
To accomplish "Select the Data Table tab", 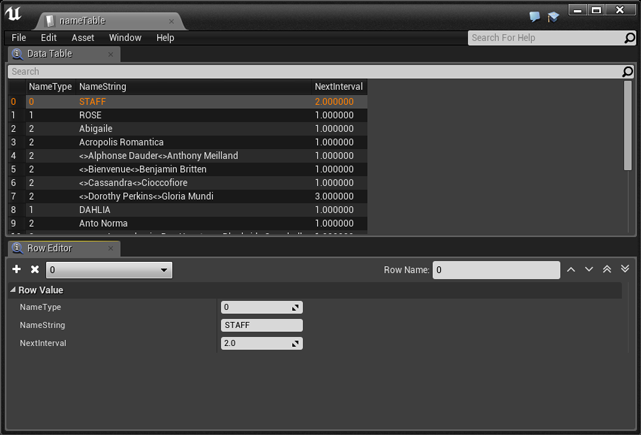I will tap(64, 54).
